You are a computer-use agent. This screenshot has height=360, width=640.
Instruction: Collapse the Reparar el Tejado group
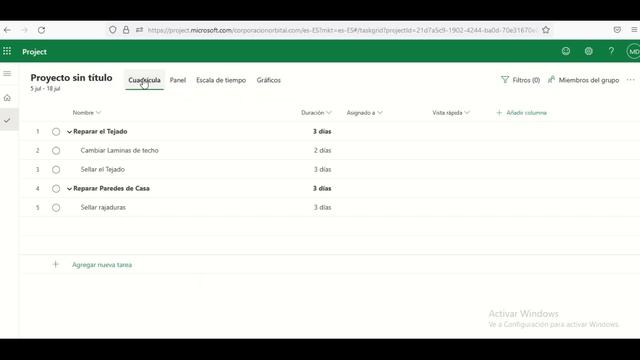[69, 132]
